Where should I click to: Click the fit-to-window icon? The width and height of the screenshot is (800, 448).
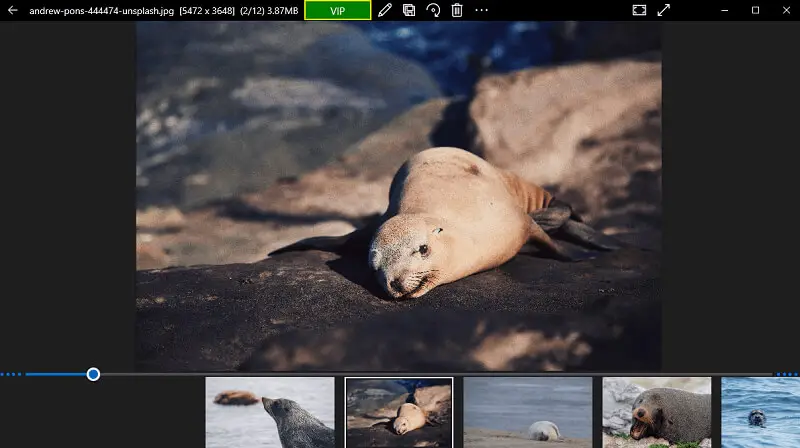click(639, 10)
